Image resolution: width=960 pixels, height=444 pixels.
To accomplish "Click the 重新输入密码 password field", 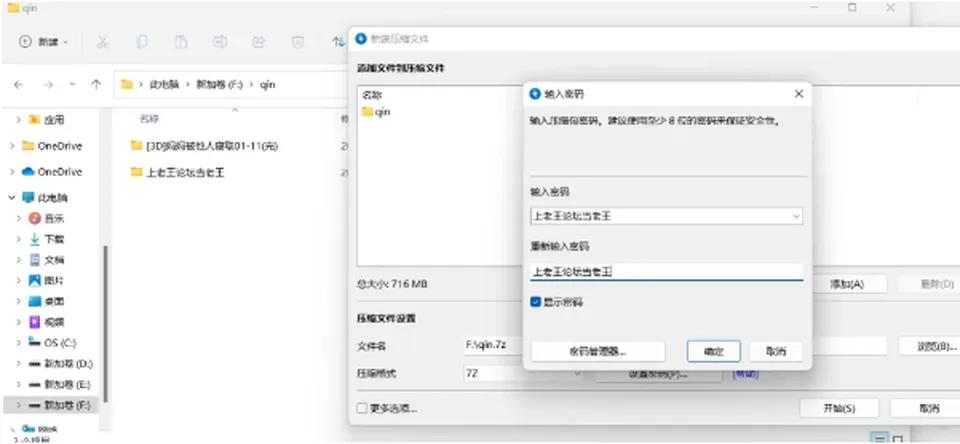I will point(666,272).
